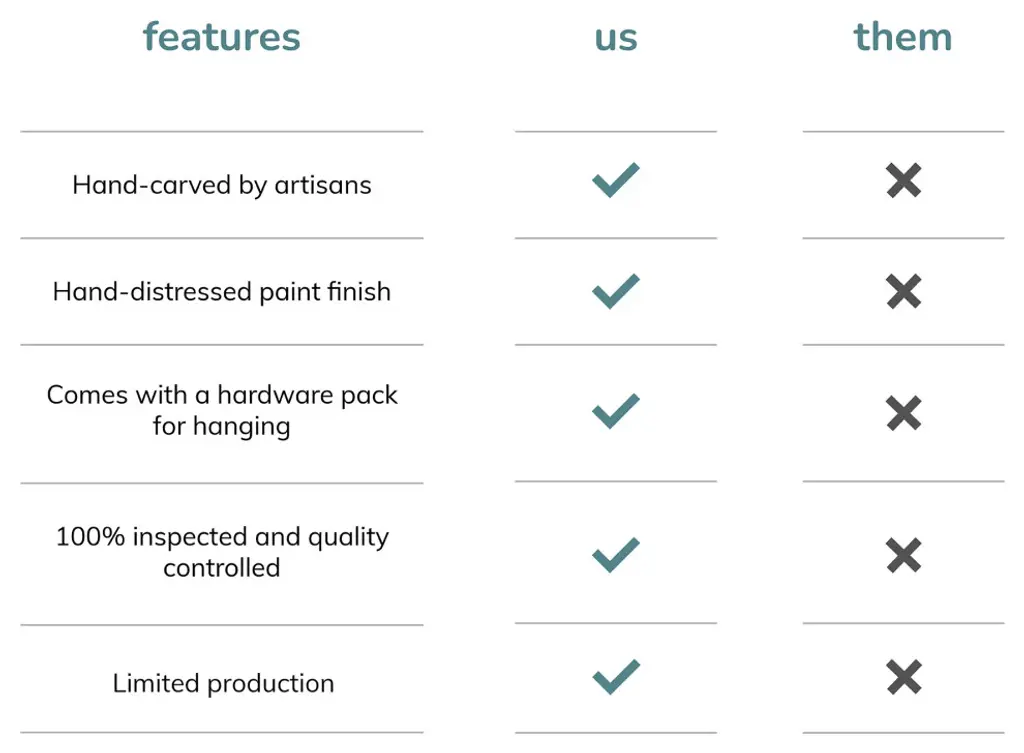Screen dimensions: 1024x753
Task: Select the "Limited production" text
Action: click(x=223, y=684)
